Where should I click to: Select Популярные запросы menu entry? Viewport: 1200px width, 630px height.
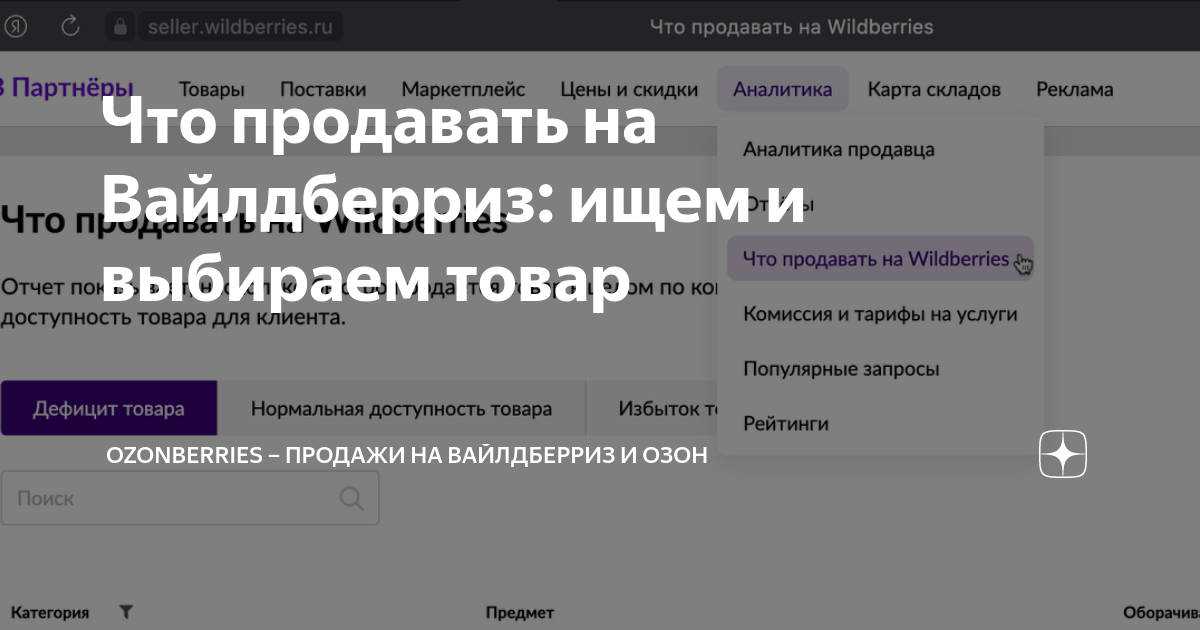pos(841,369)
